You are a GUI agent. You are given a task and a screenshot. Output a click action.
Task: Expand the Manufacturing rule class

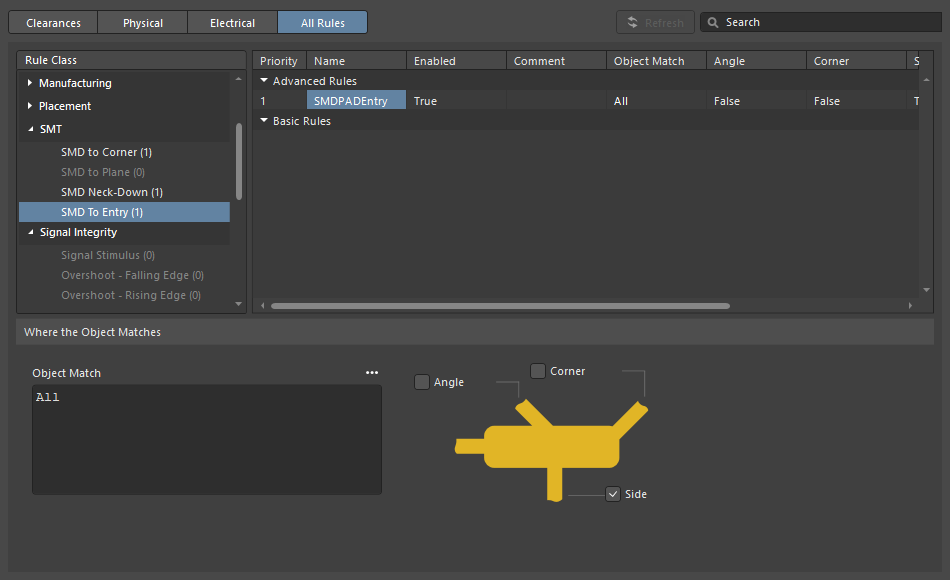[30, 83]
